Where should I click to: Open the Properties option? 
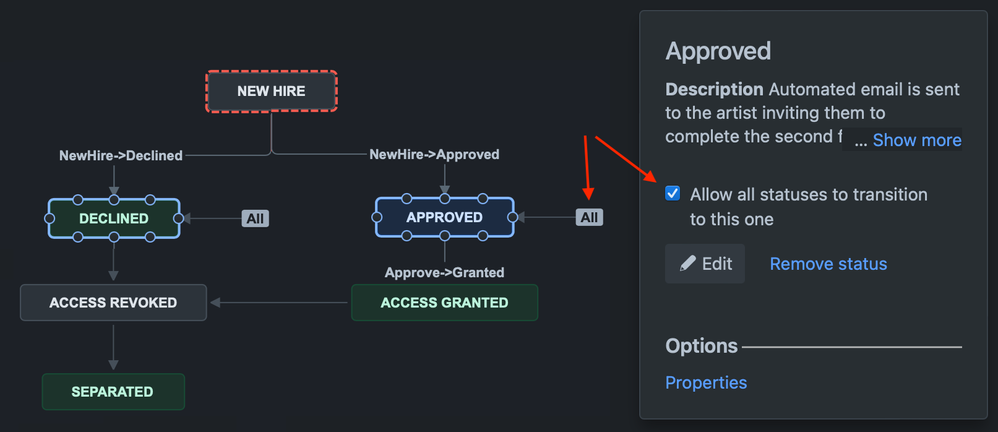tap(706, 382)
